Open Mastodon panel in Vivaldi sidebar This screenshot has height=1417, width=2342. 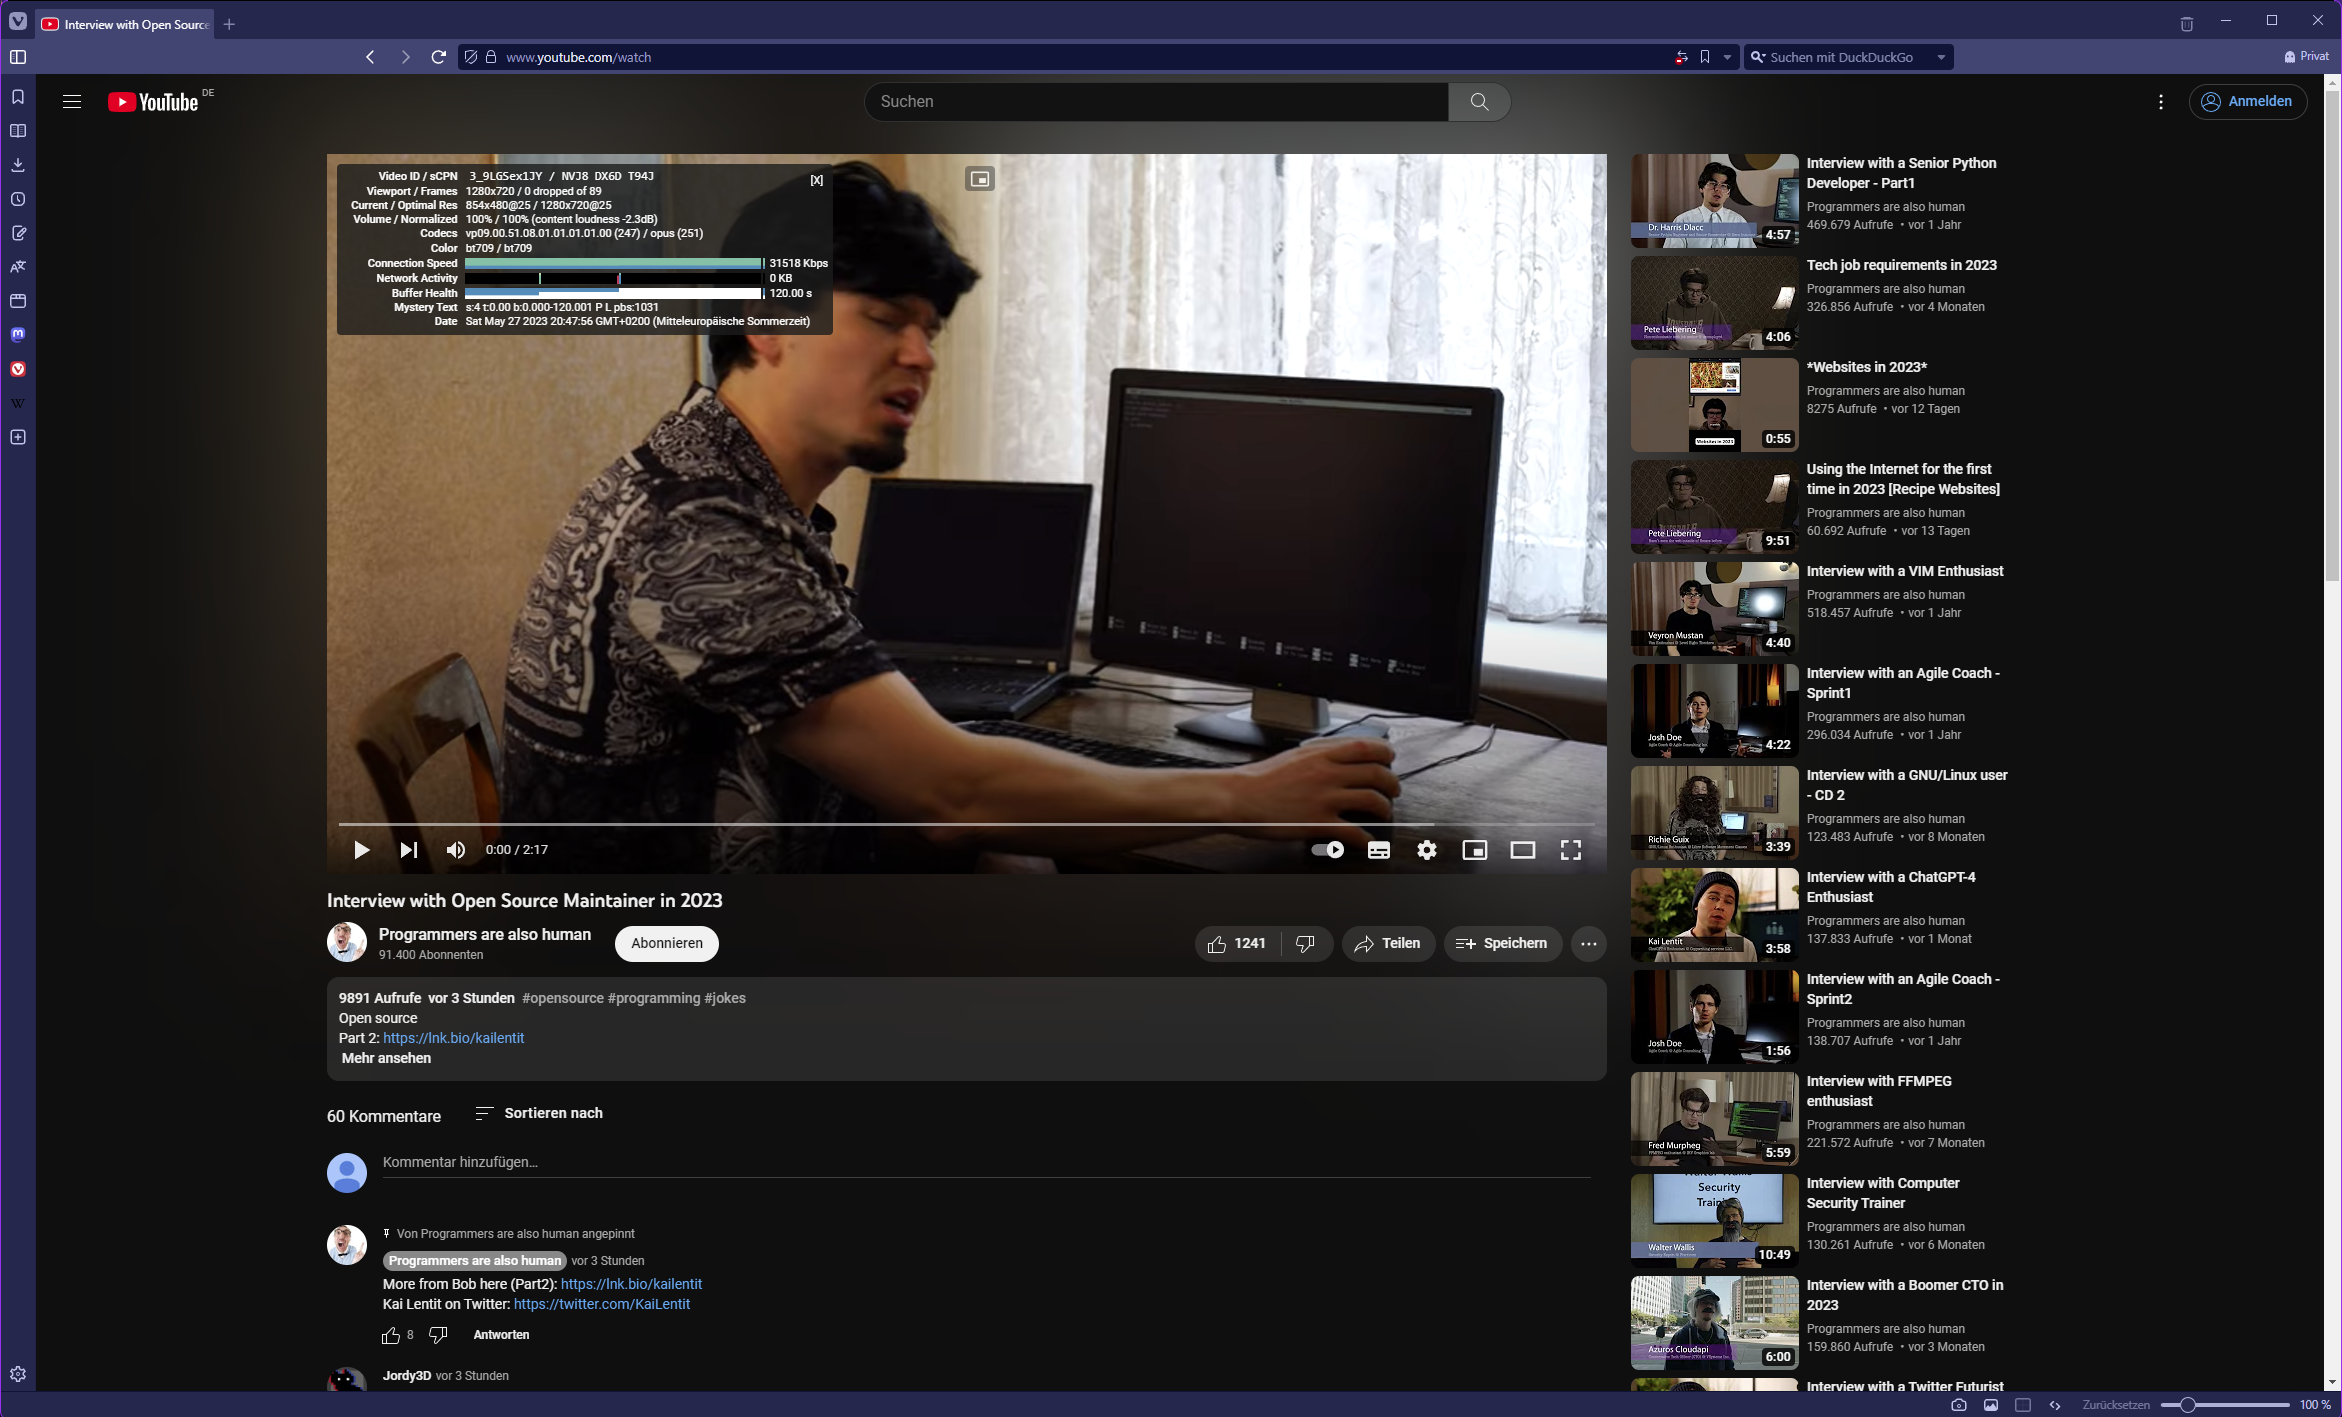point(18,335)
